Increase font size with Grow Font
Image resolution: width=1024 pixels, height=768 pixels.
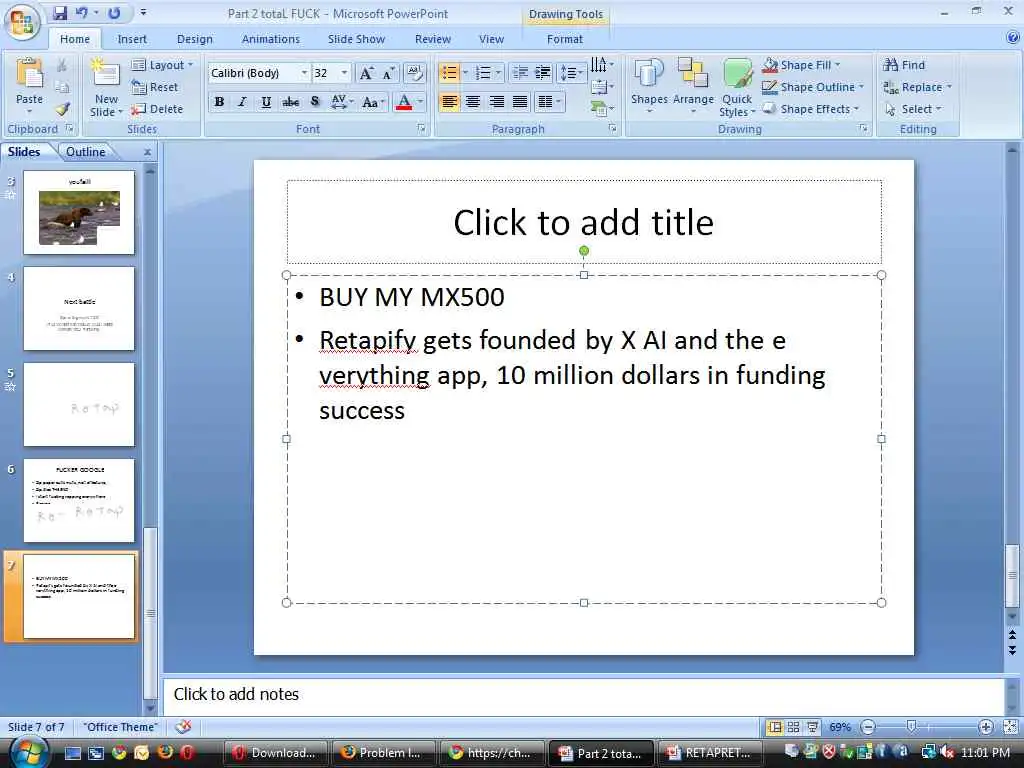point(367,73)
